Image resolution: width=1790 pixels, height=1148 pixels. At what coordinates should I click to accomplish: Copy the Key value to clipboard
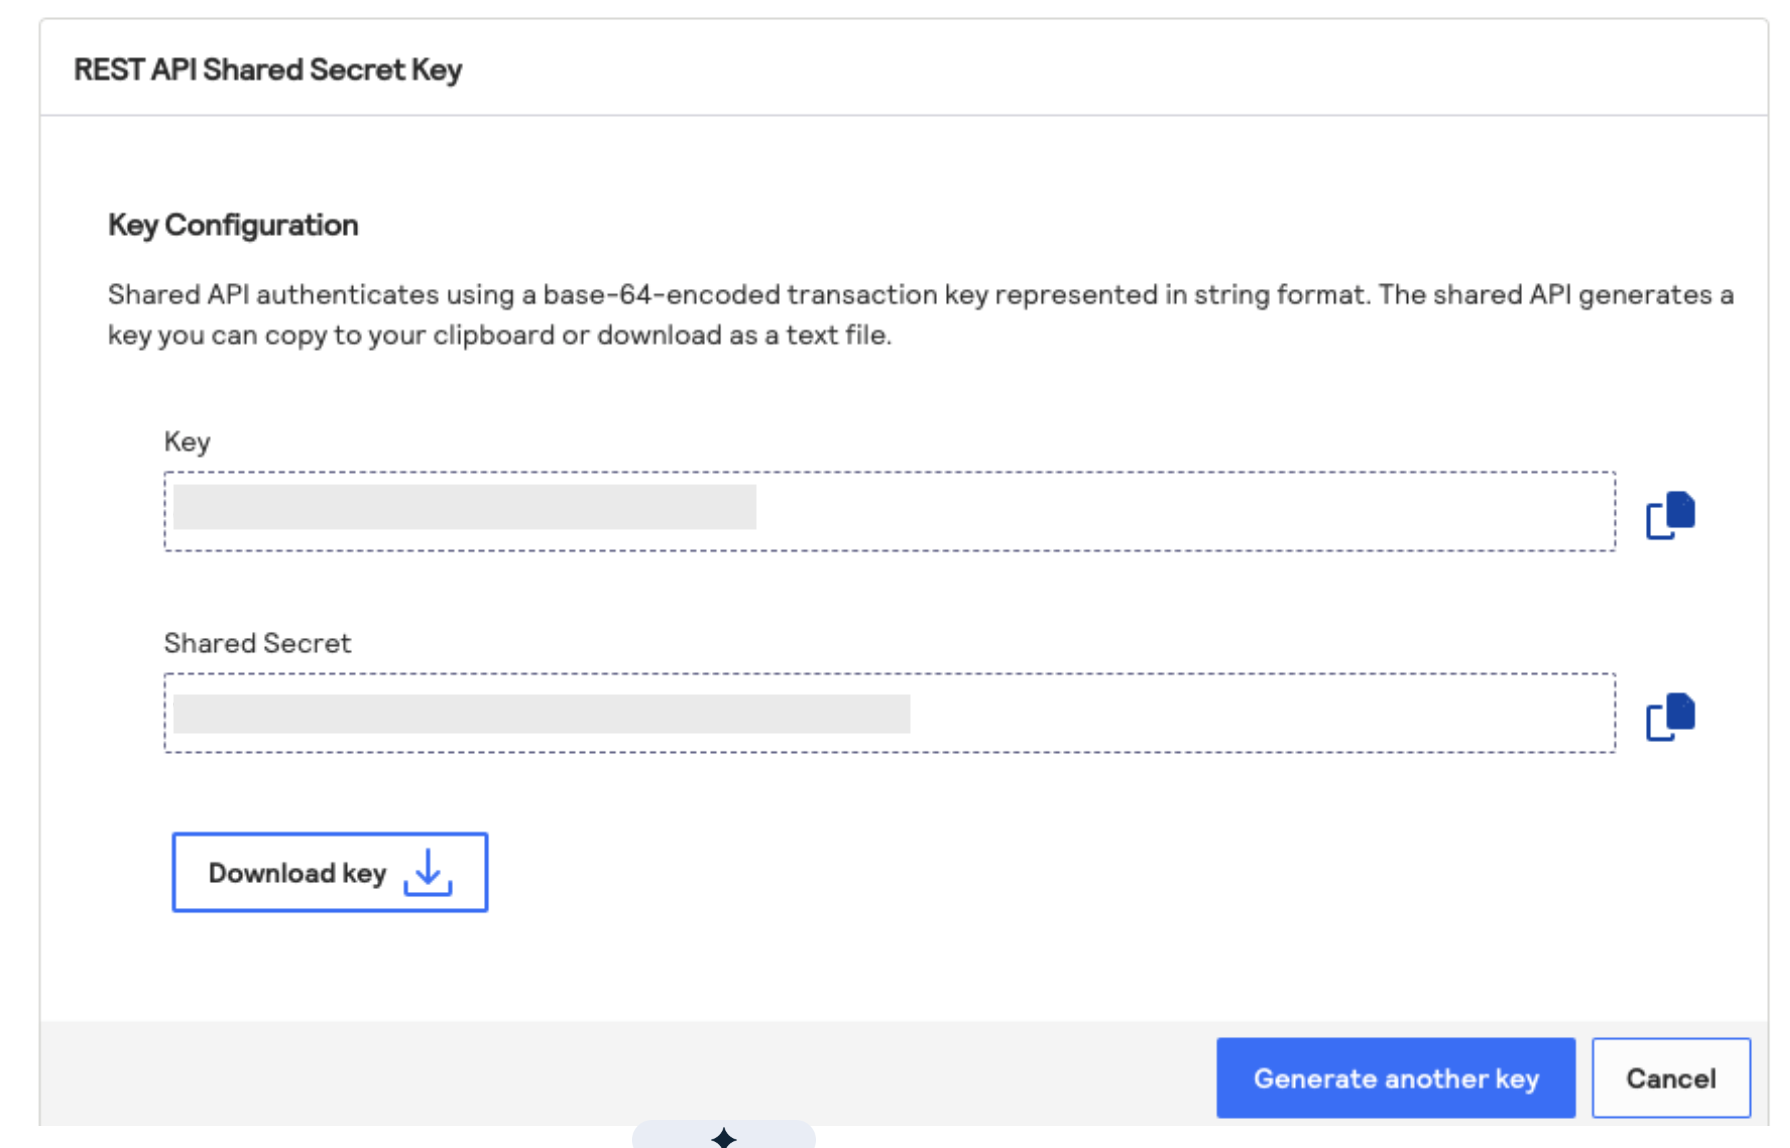[x=1670, y=515]
